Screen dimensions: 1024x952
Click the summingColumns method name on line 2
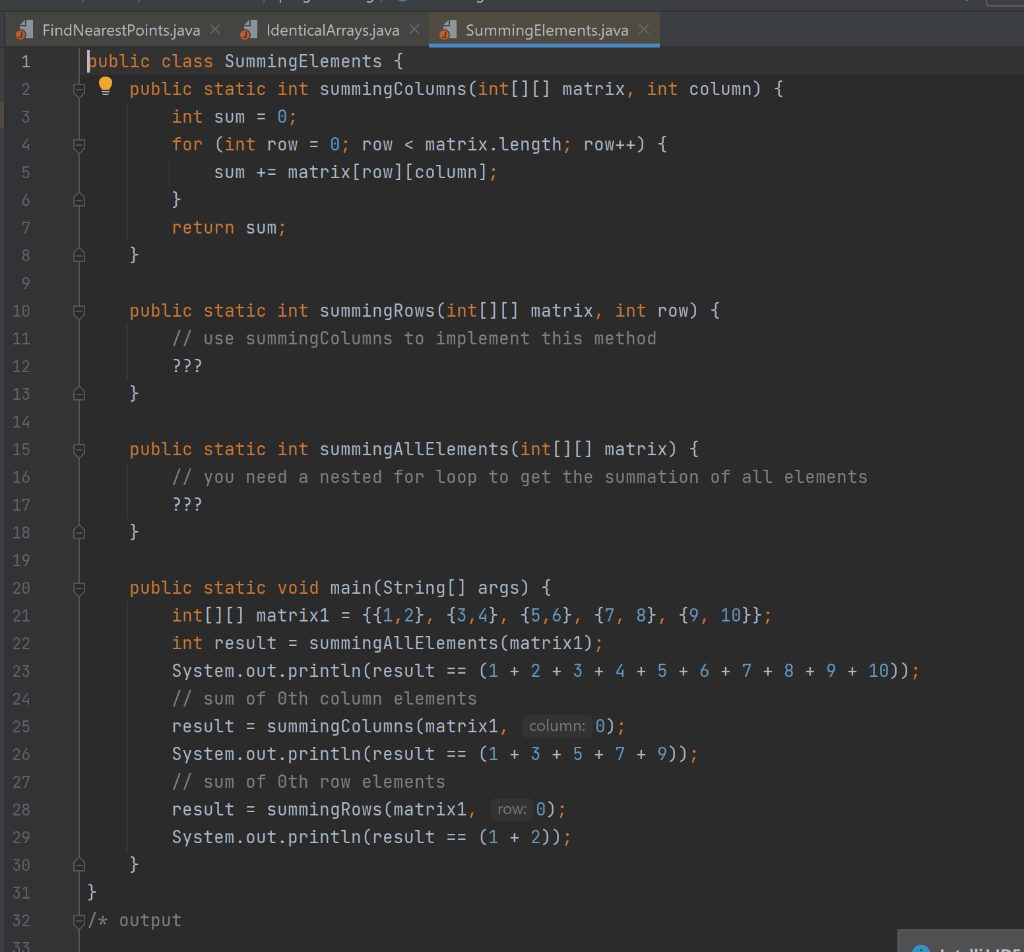393,89
